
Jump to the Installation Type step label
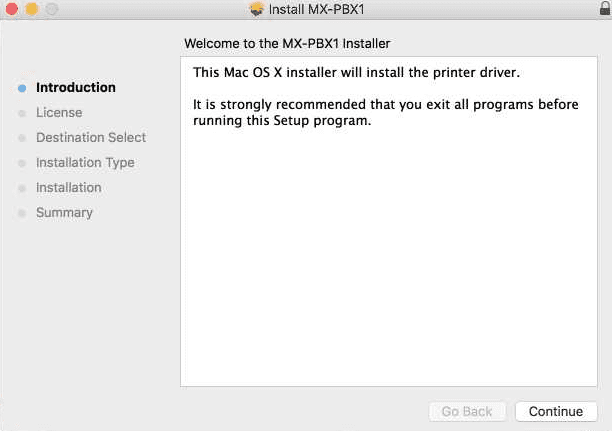85,163
